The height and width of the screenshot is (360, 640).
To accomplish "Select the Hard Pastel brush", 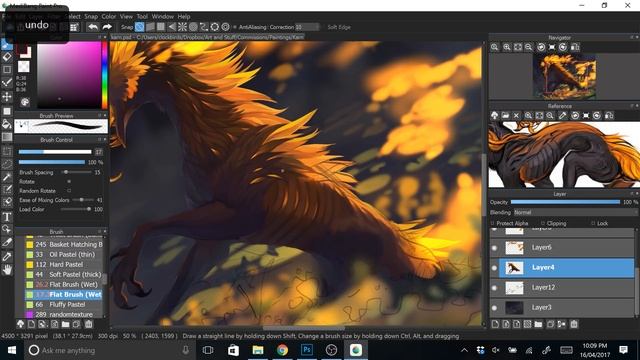I will point(63,264).
